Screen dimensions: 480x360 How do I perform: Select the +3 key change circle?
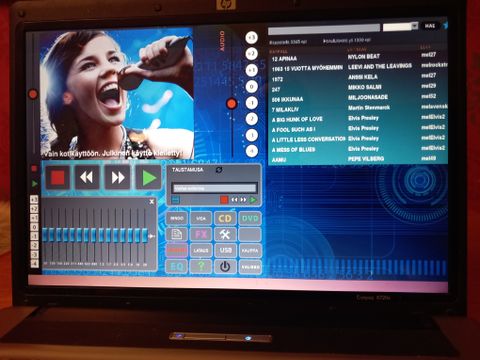[252, 37]
